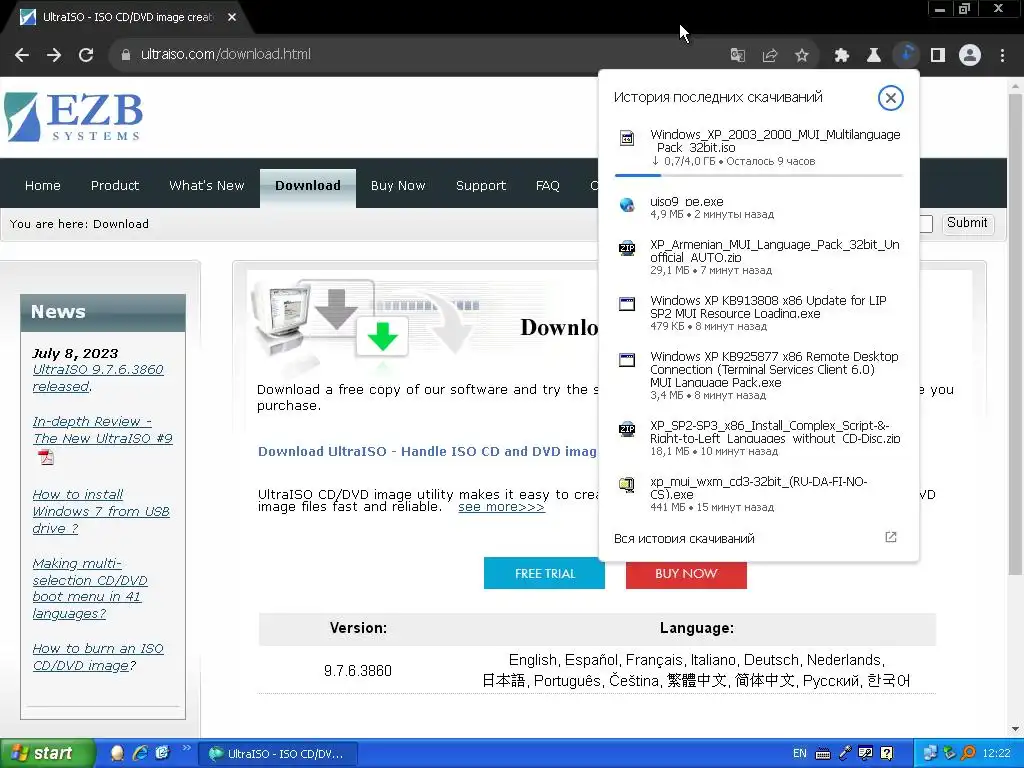Open 'How to install Windows 7 from USB' link

pos(101,511)
